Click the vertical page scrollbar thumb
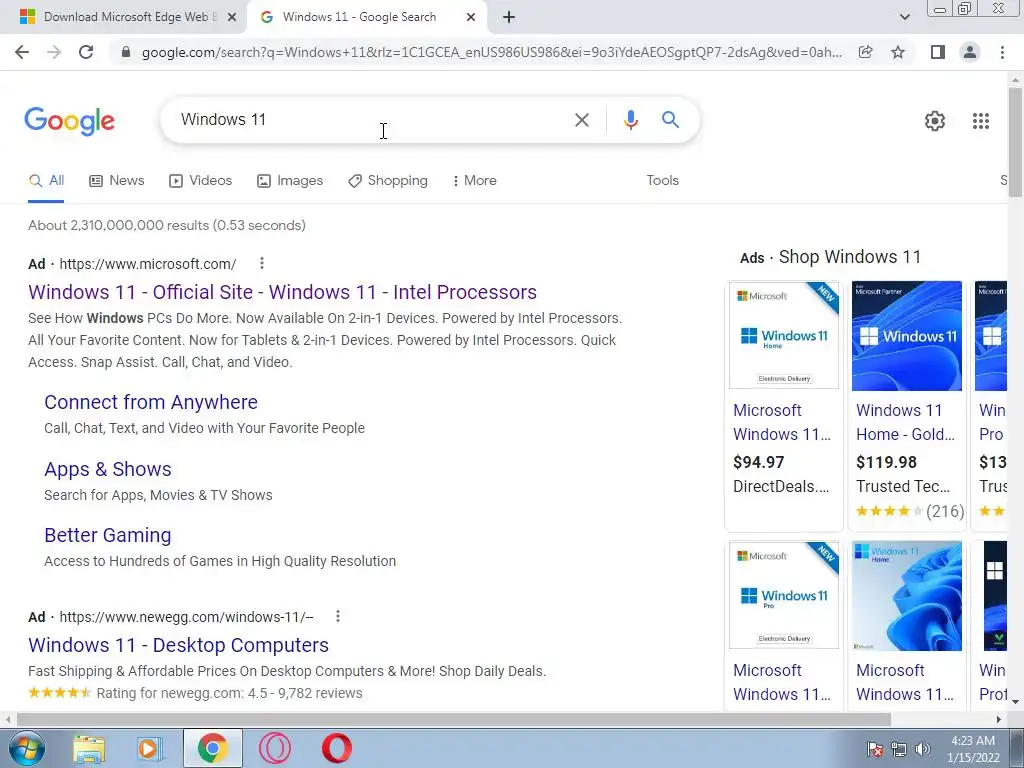The width and height of the screenshot is (1024, 768). (1015, 142)
